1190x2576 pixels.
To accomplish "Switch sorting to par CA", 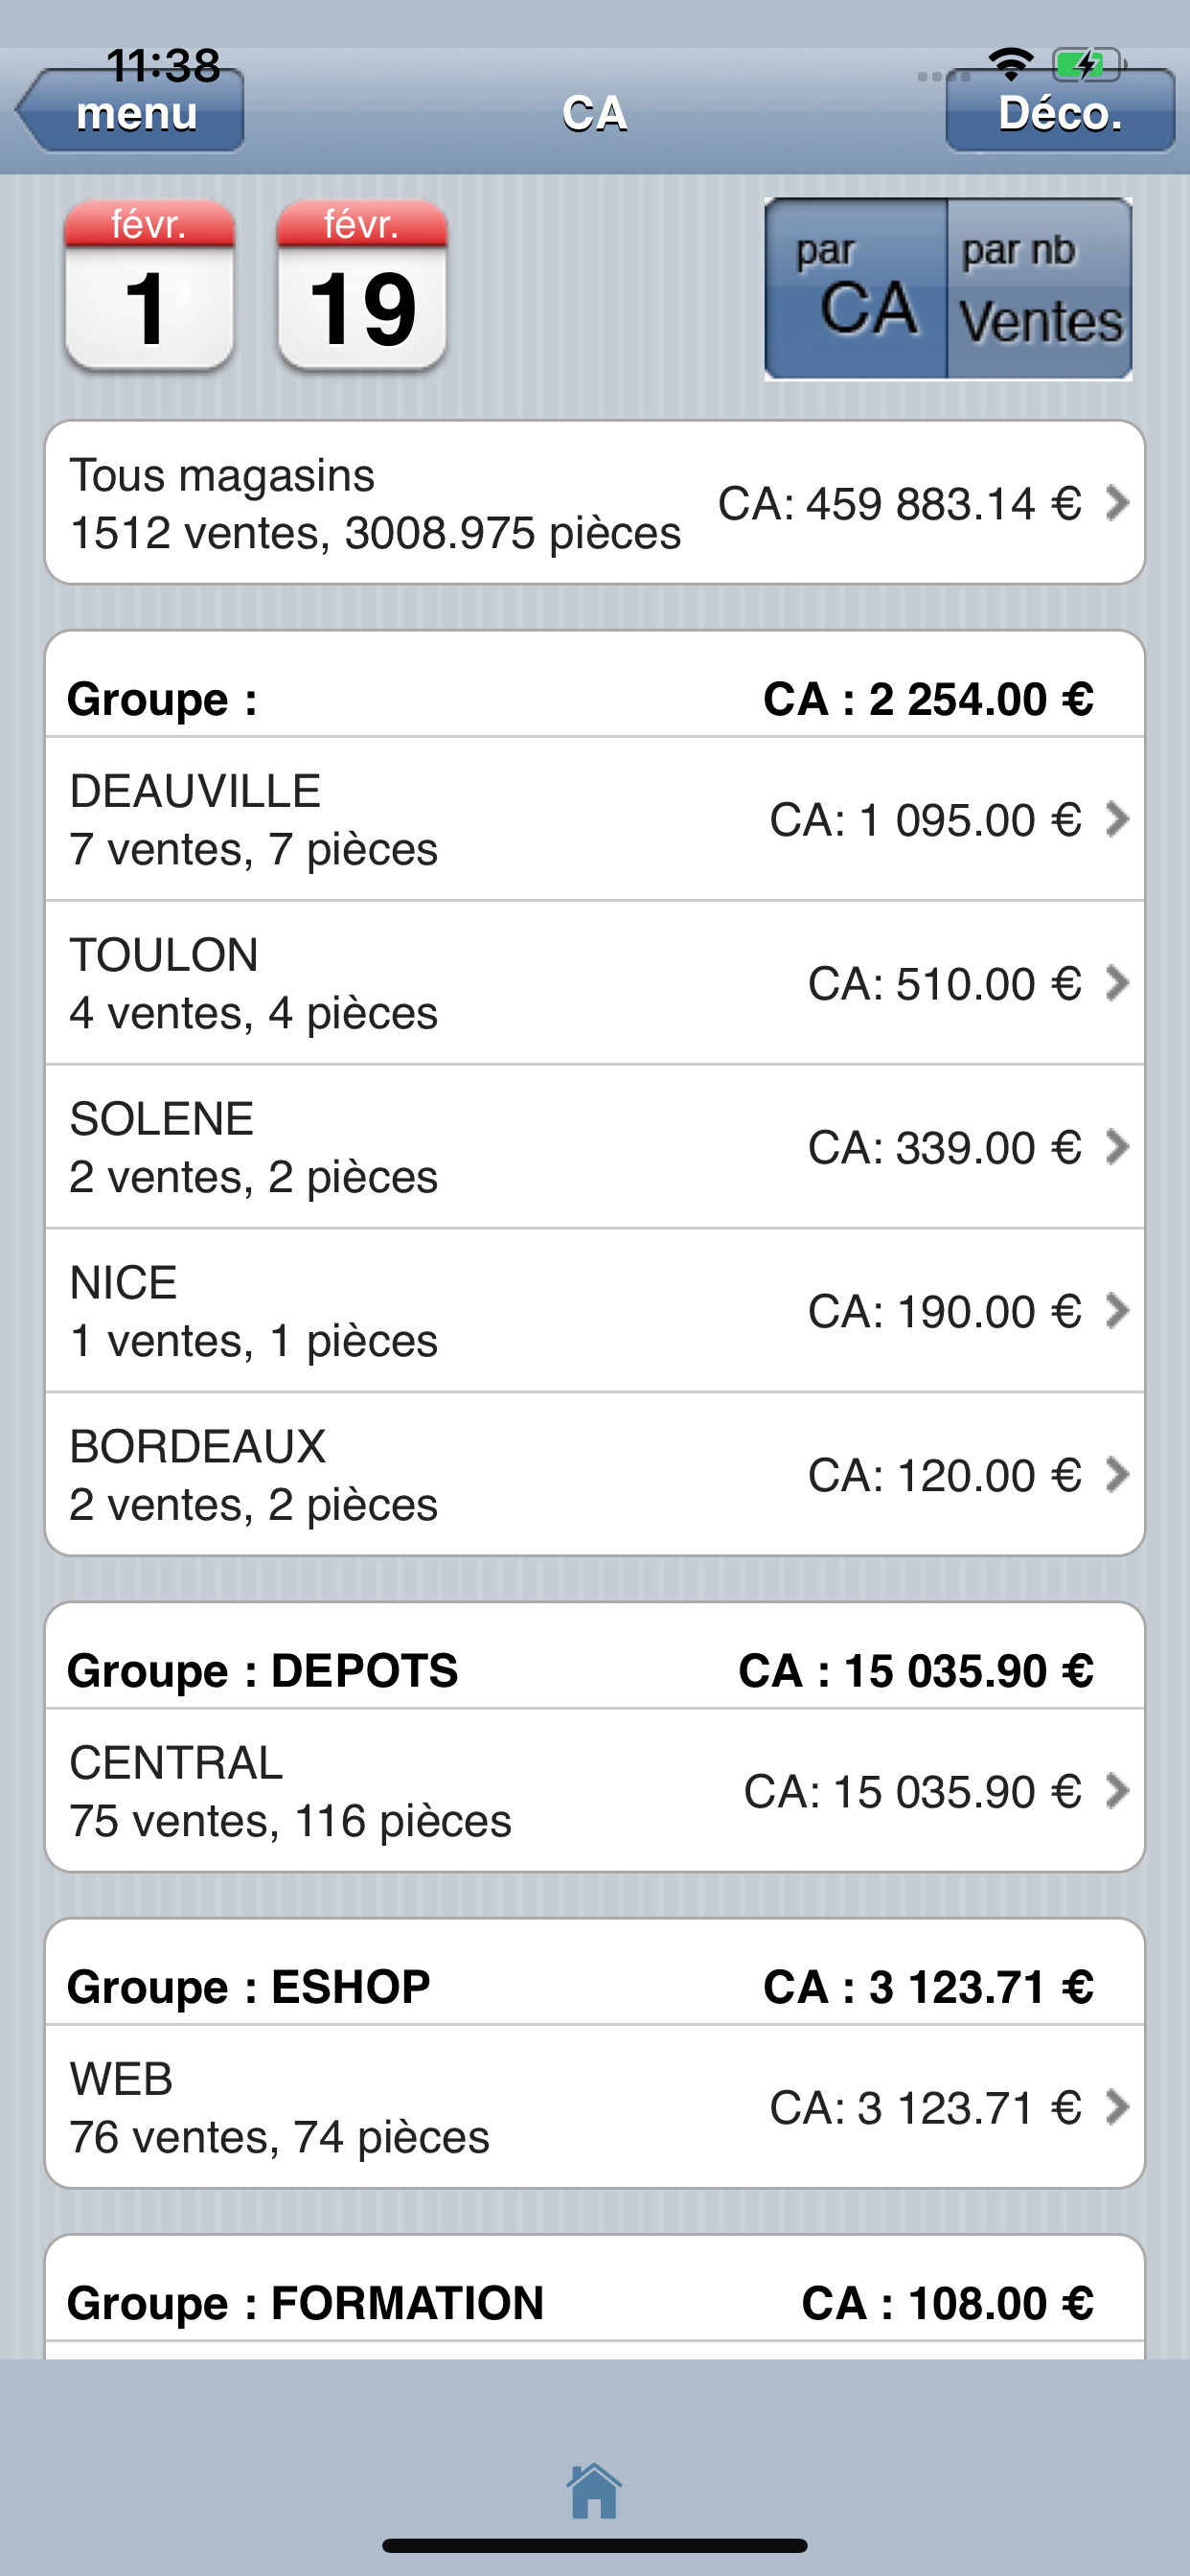I will point(856,289).
